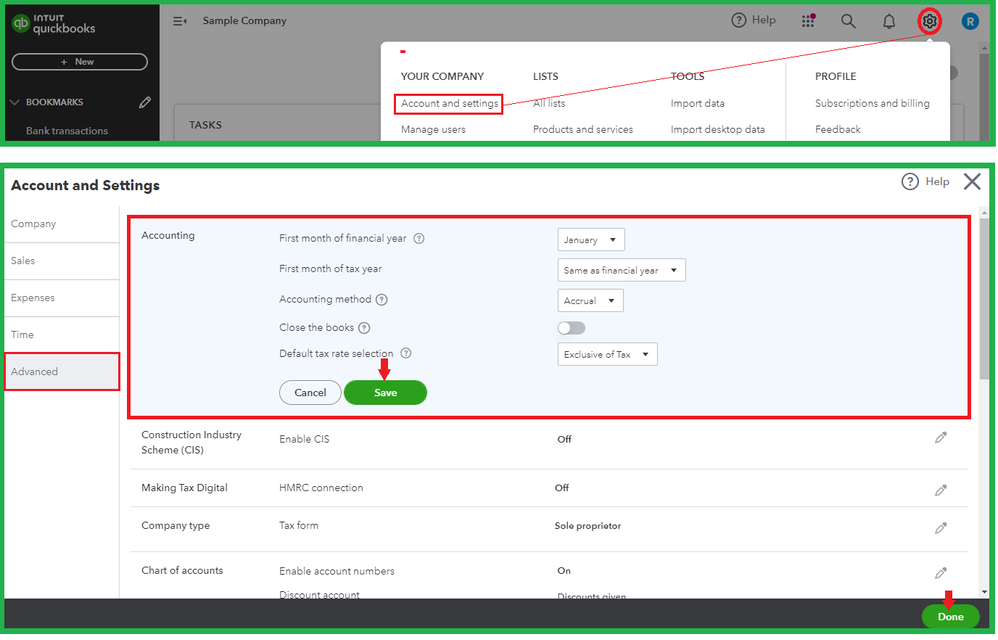Open the apps grid icon
This screenshot has width=998, height=640.
click(808, 21)
